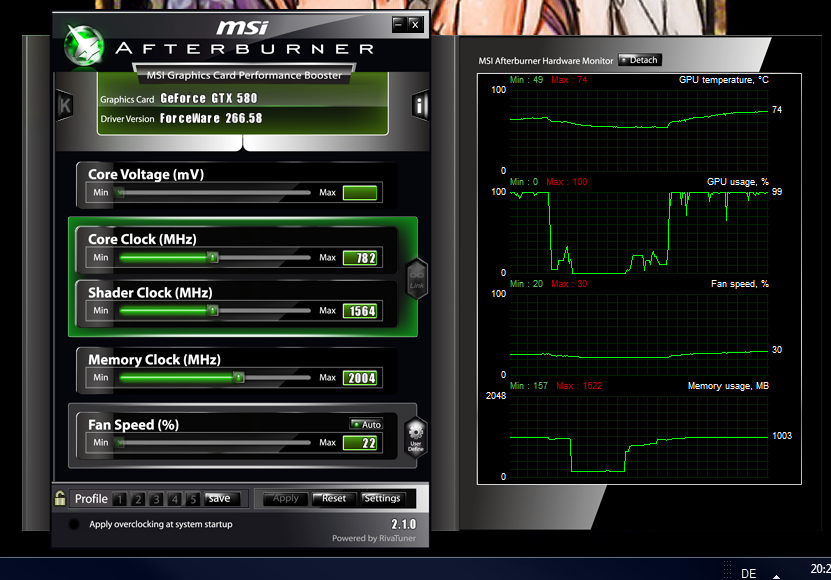Click the Afterburner green logo icon
Screen dimensions: 831x580
tap(84, 45)
